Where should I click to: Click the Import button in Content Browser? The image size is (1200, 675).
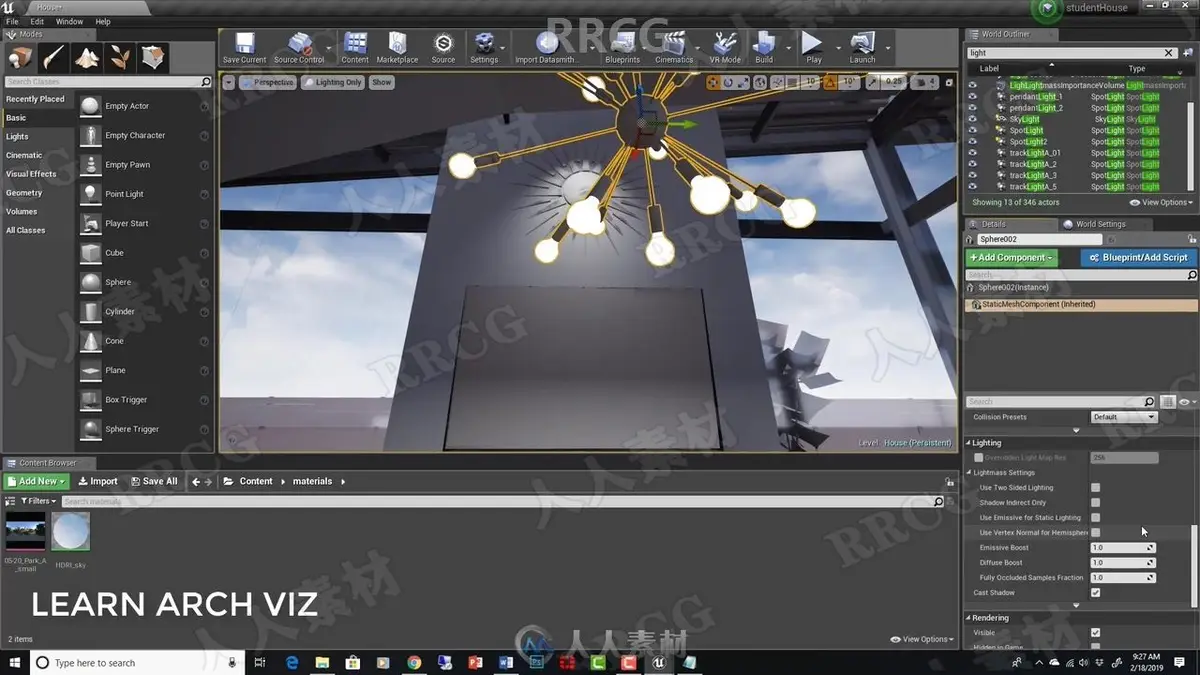tap(99, 481)
